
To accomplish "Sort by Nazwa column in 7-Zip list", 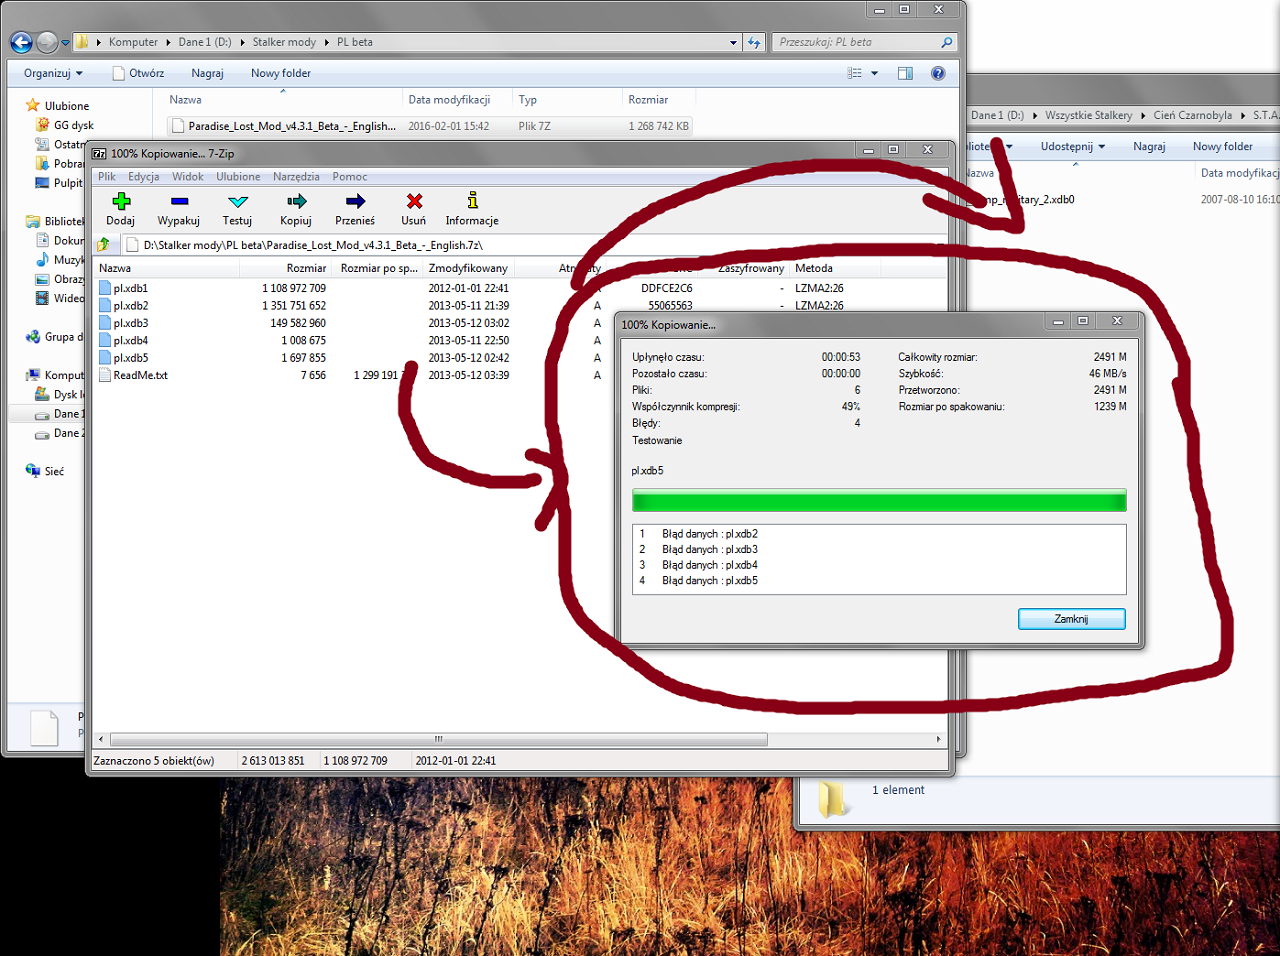I will pyautogui.click(x=115, y=268).
